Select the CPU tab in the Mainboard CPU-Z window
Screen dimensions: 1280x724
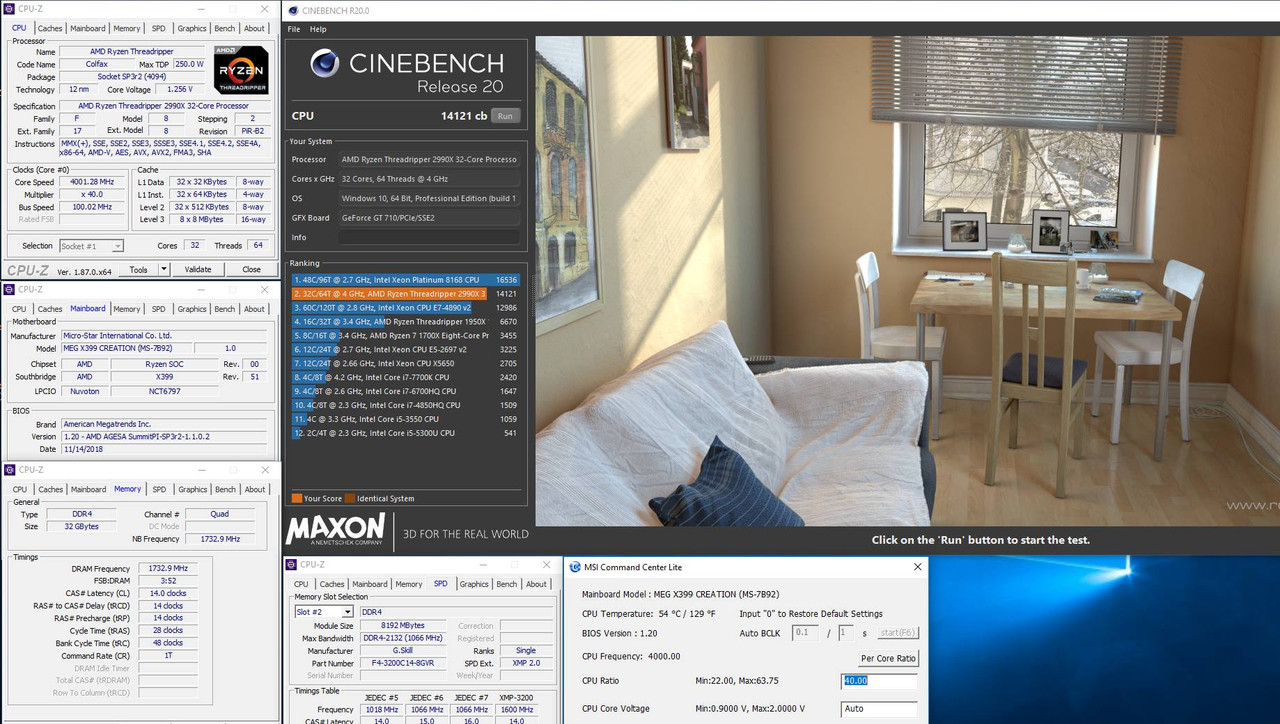[19, 309]
